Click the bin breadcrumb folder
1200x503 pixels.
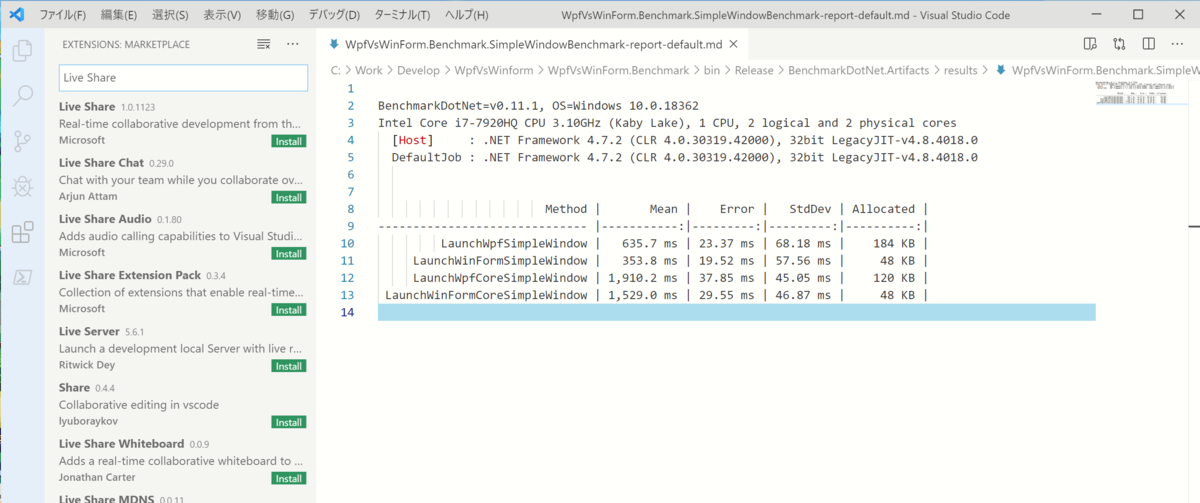point(712,70)
